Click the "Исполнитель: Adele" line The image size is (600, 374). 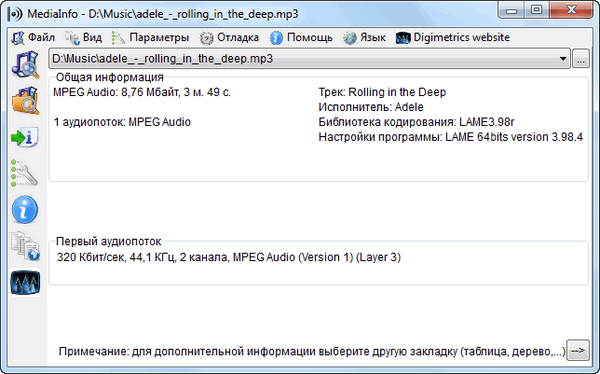(x=371, y=107)
